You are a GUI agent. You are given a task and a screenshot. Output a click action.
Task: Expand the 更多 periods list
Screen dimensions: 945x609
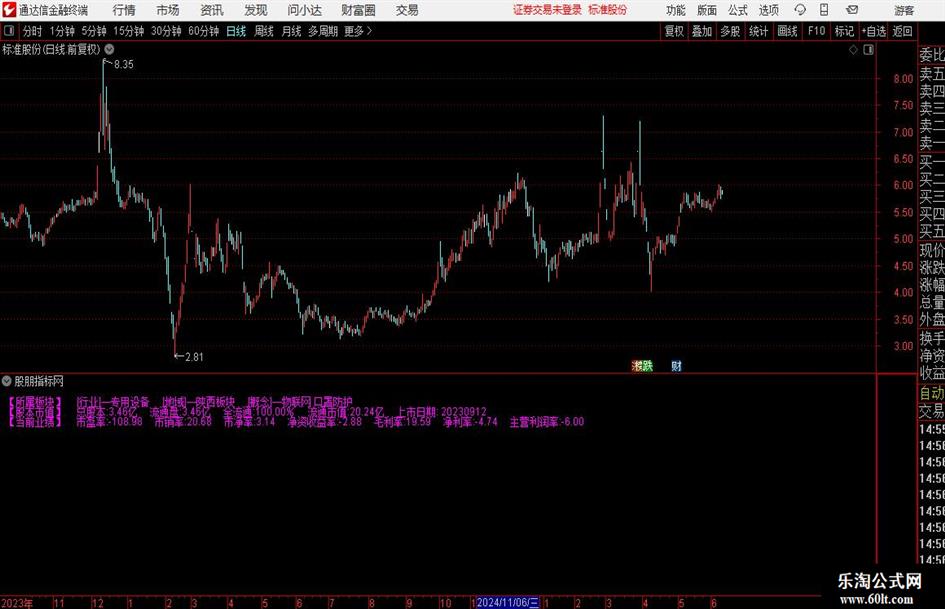coord(358,31)
